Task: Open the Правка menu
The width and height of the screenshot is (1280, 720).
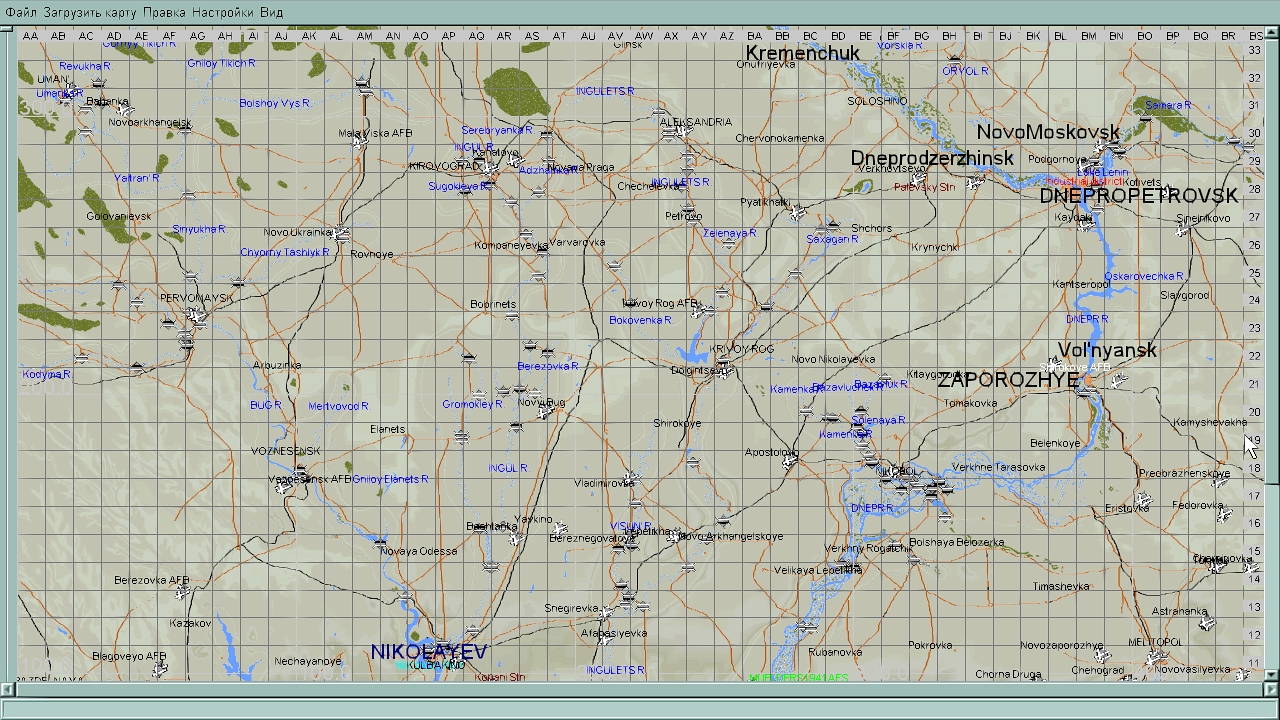Action: [164, 12]
